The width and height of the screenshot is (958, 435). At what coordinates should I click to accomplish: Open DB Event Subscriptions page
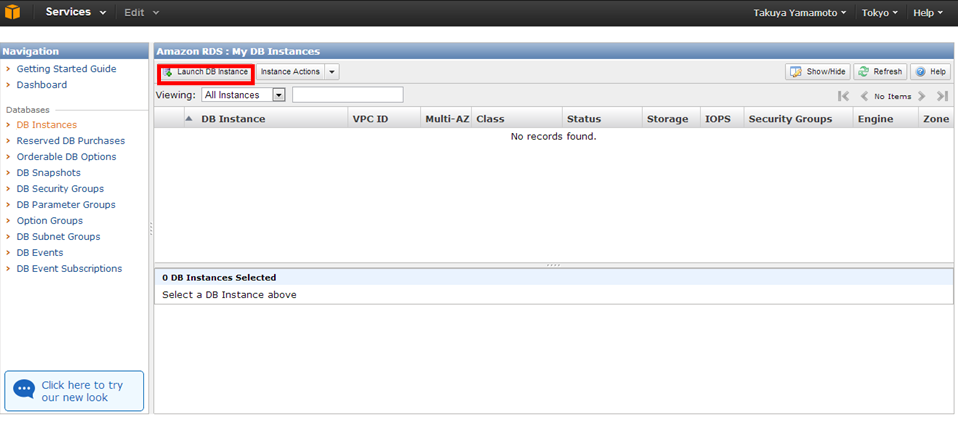tap(69, 268)
